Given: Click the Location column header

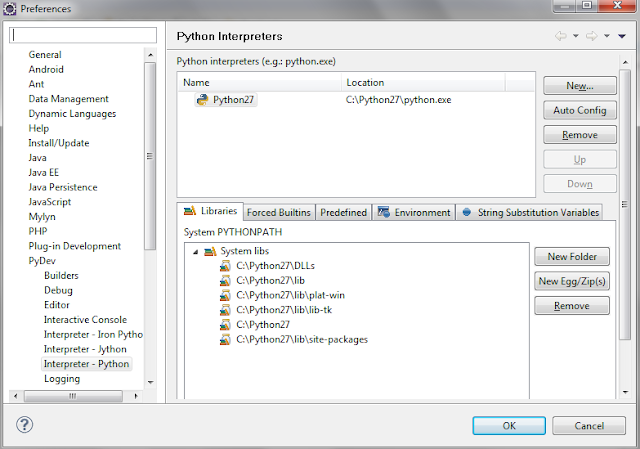Looking at the screenshot, I should click(x=424, y=82).
